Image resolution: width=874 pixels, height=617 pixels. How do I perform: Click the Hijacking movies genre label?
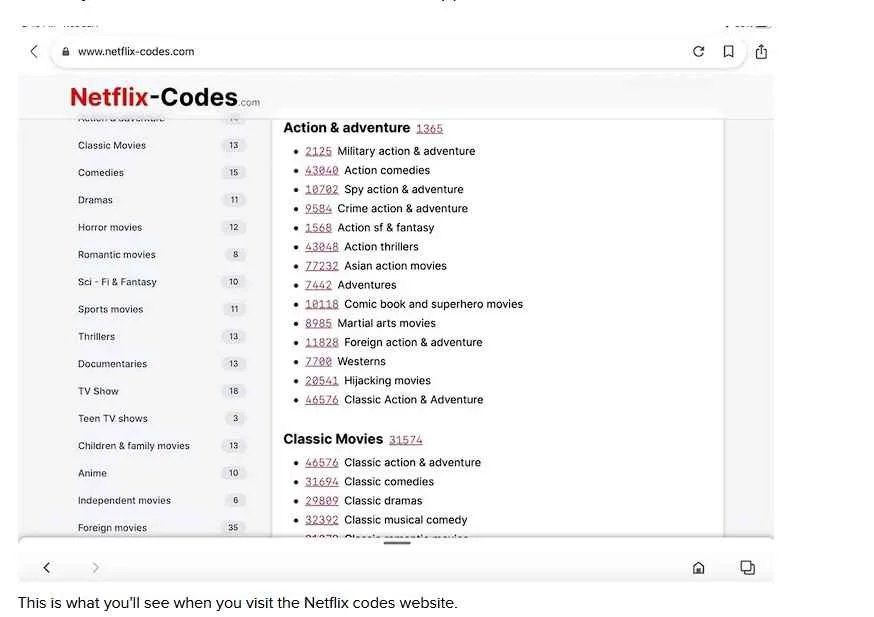[x=387, y=381]
